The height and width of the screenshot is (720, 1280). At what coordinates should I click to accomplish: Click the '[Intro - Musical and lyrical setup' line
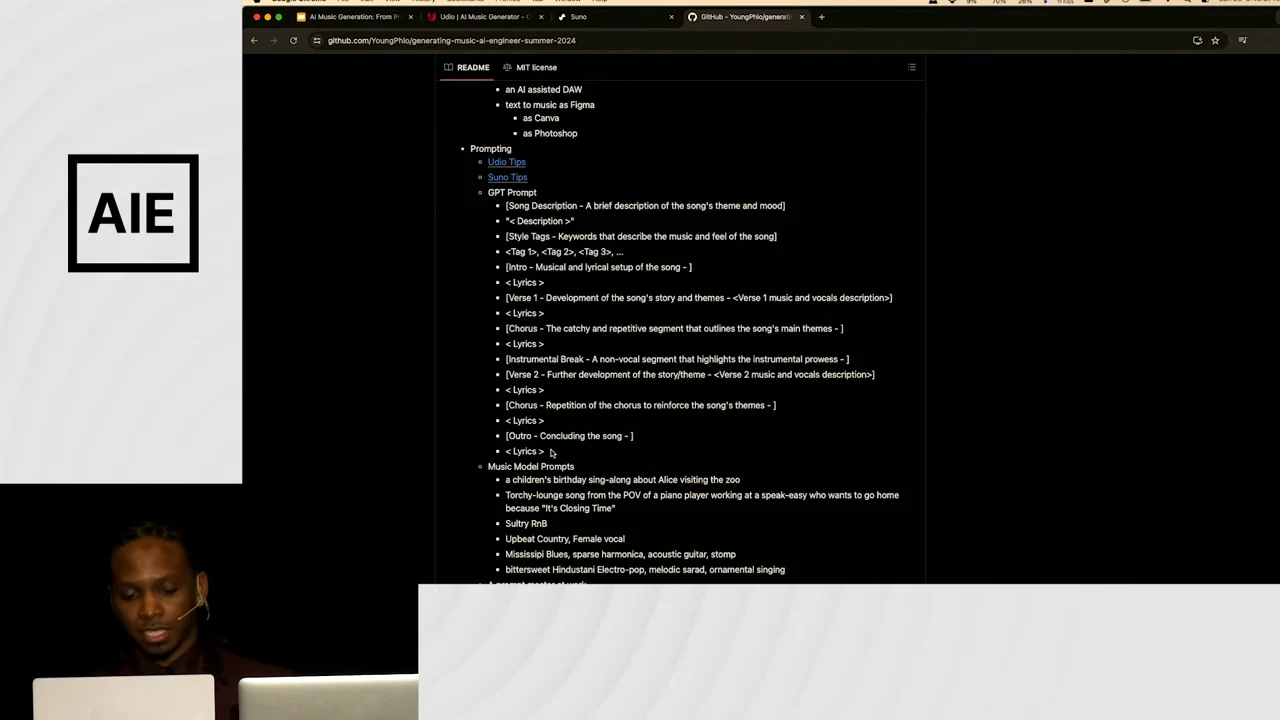(598, 268)
